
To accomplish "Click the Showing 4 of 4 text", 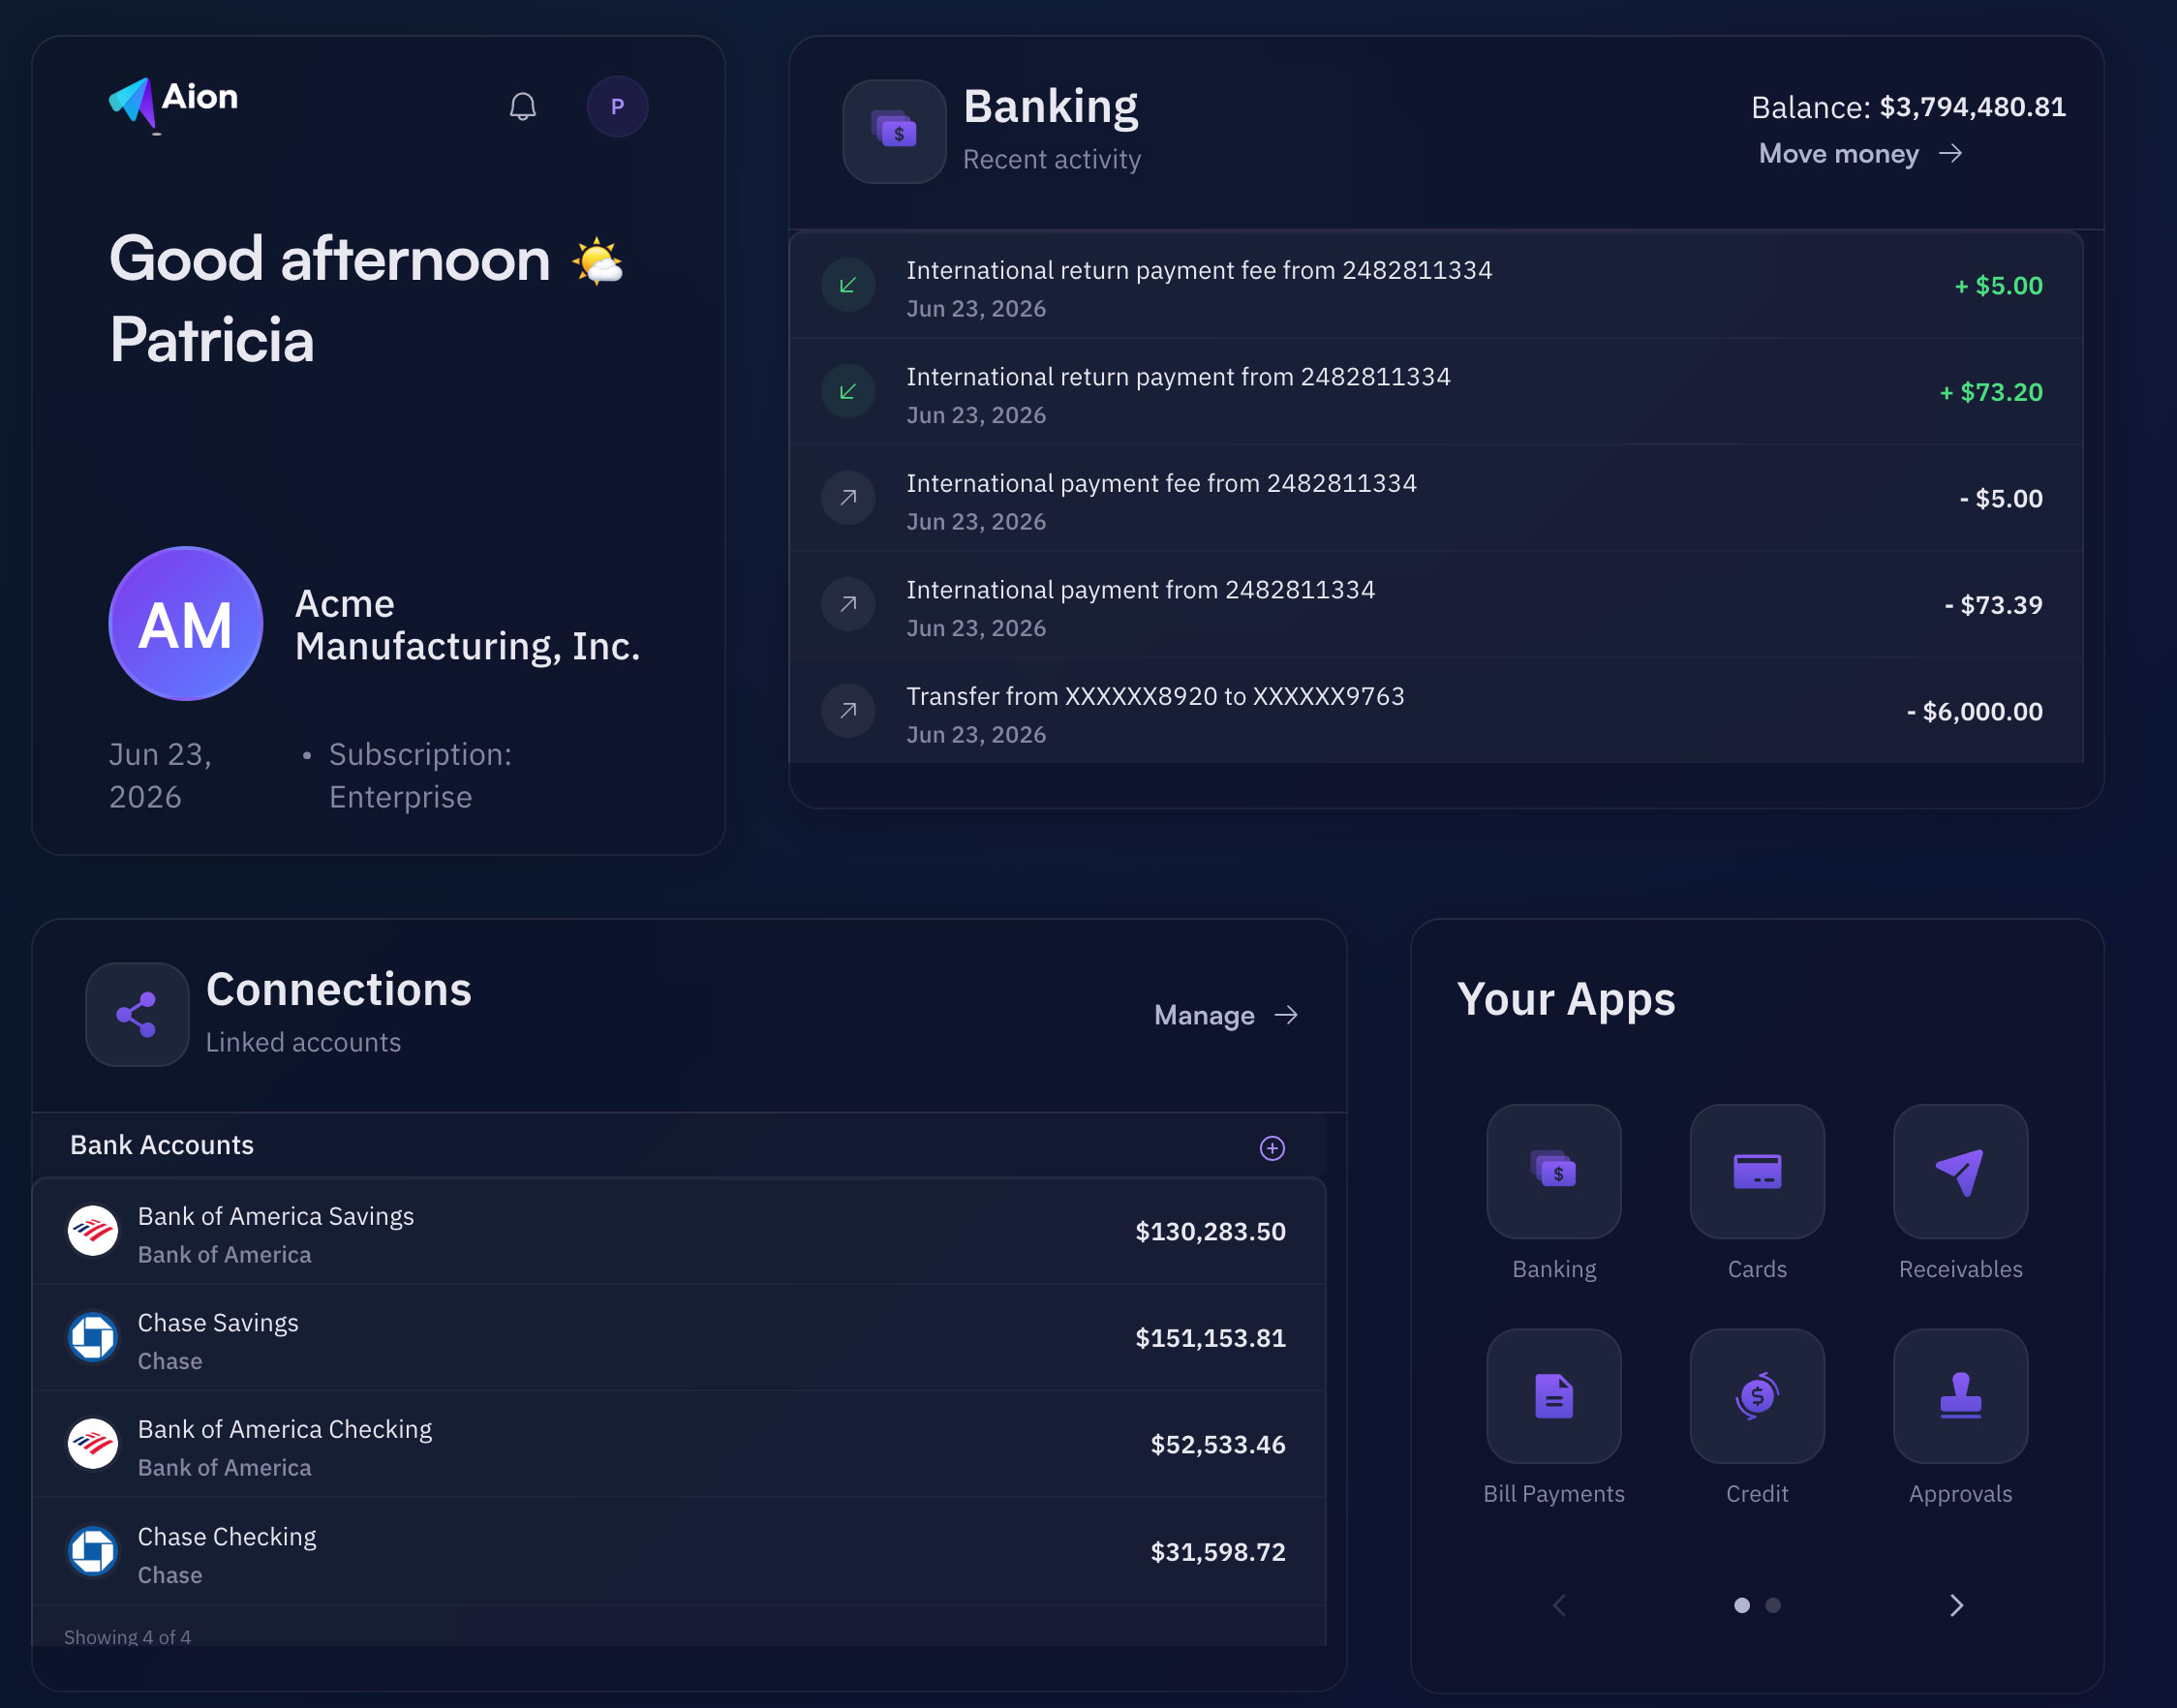I will point(127,1637).
